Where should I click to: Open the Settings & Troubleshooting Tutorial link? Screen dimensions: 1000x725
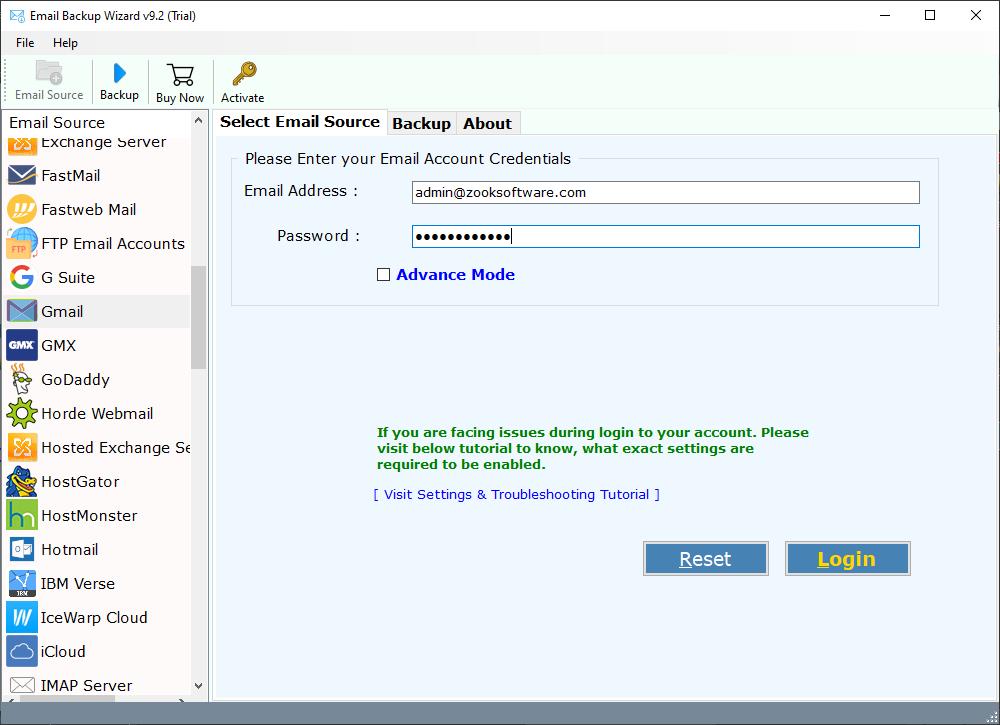[x=517, y=494]
